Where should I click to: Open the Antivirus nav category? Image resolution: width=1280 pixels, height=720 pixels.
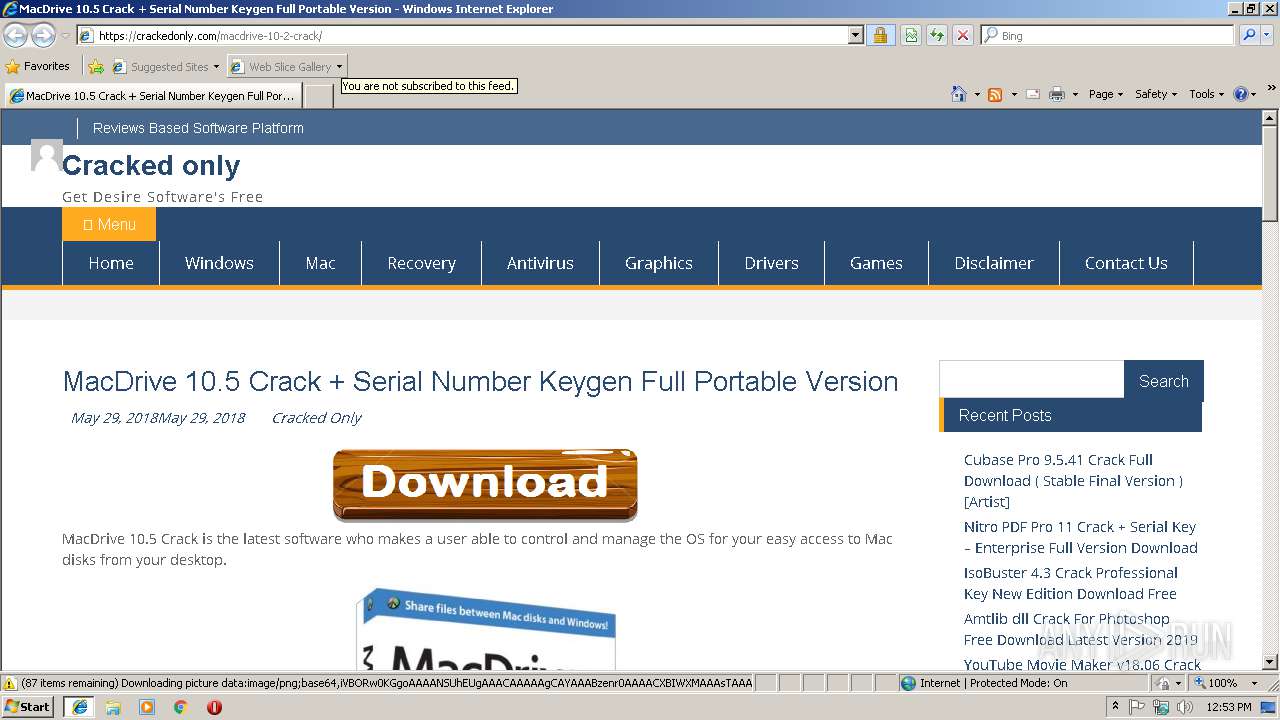pyautogui.click(x=540, y=263)
